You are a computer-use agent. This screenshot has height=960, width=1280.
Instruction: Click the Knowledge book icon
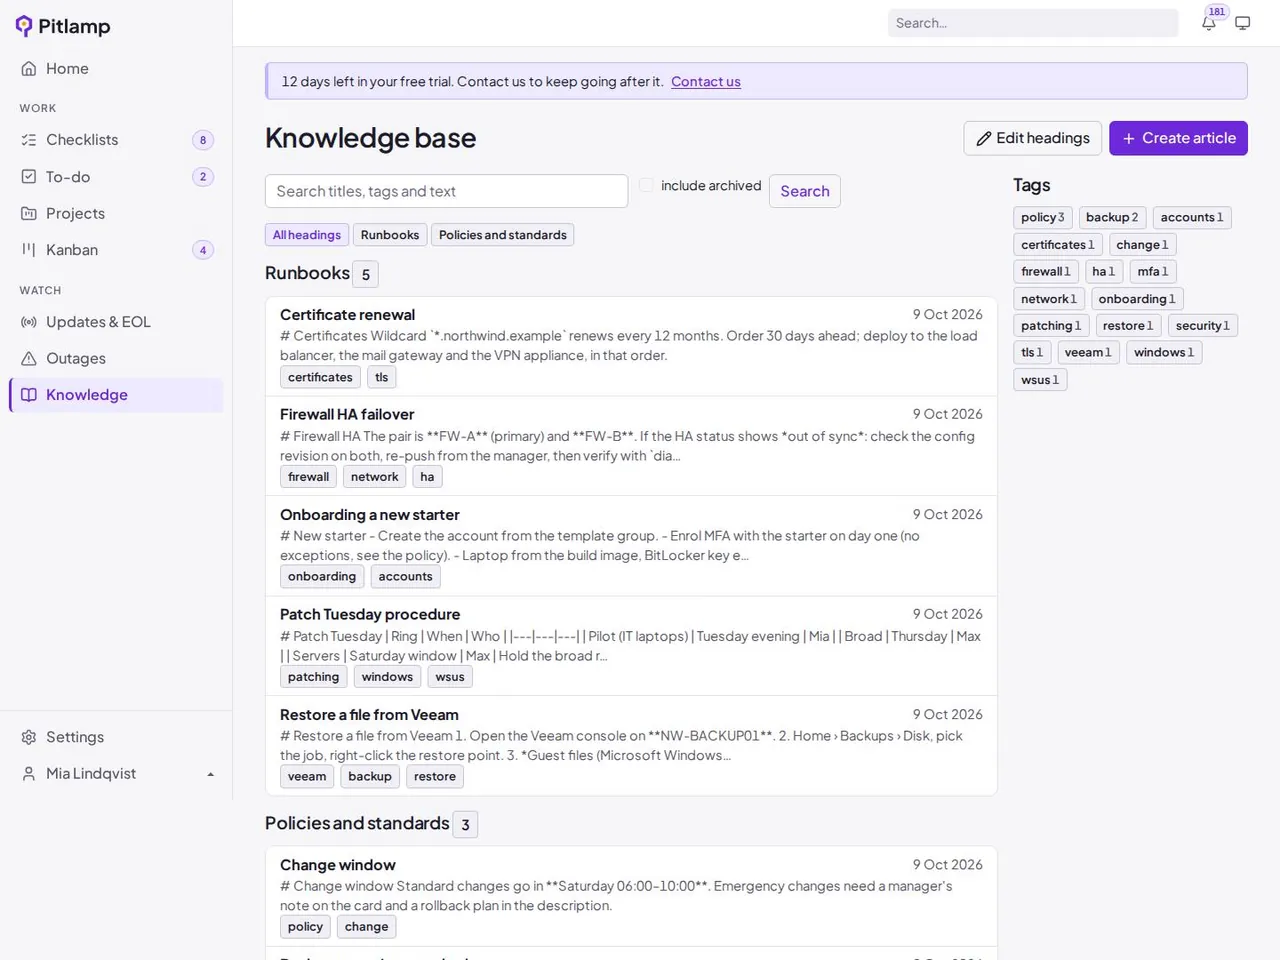(x=29, y=395)
